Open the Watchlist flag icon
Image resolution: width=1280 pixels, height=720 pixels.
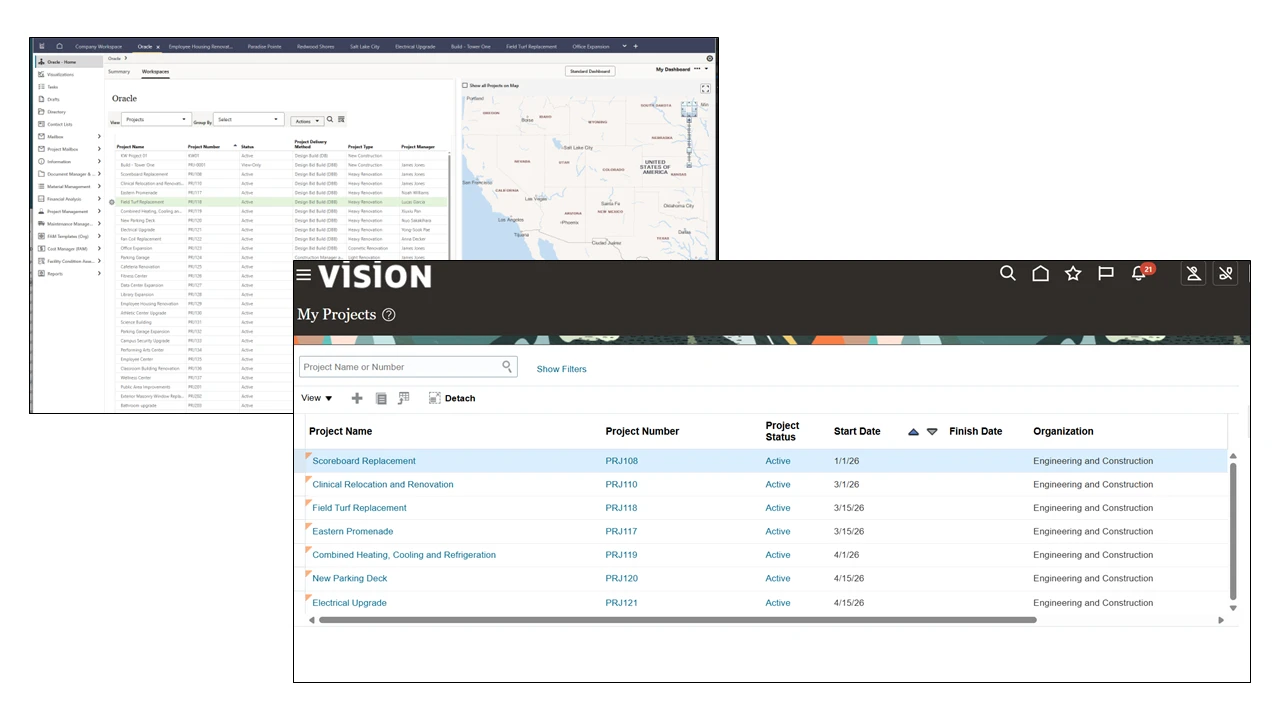tap(1106, 273)
